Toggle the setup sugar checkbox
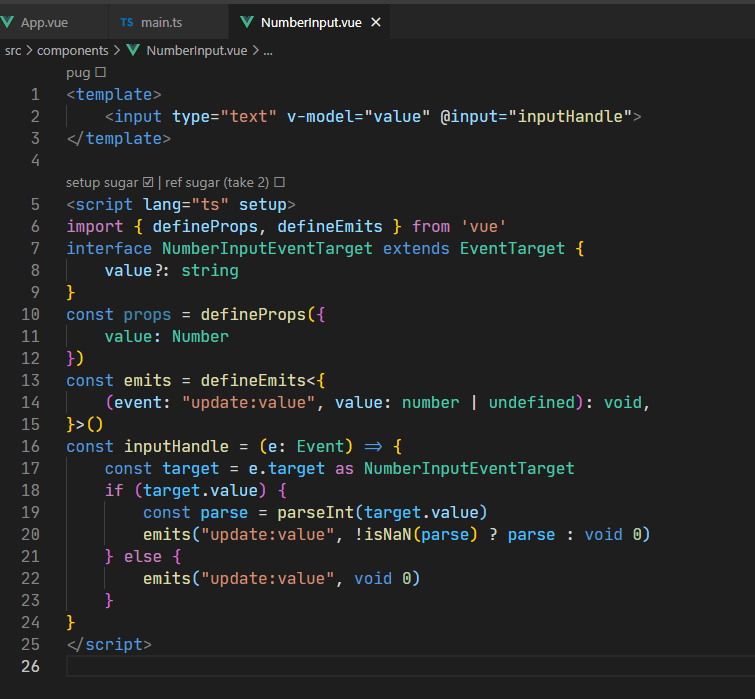755x699 pixels. [148, 182]
